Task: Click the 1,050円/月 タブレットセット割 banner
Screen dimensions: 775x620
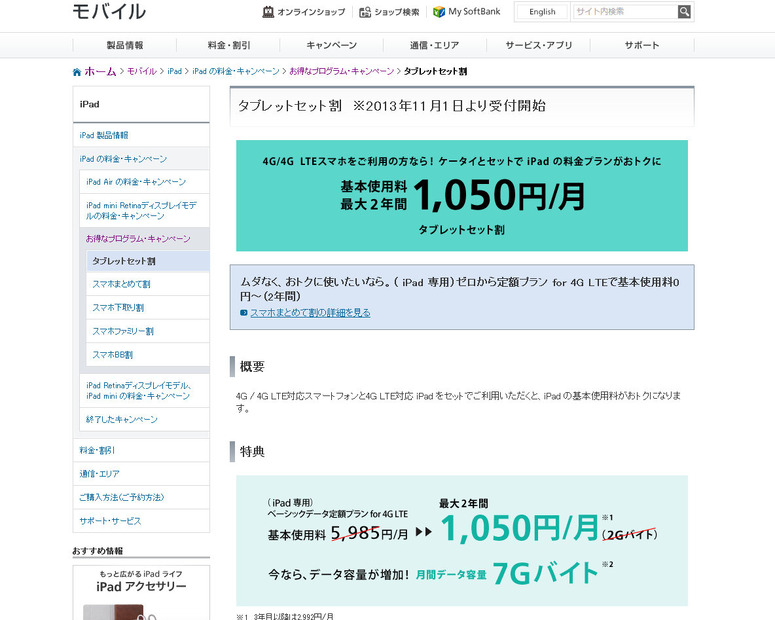Action: pyautogui.click(x=462, y=195)
